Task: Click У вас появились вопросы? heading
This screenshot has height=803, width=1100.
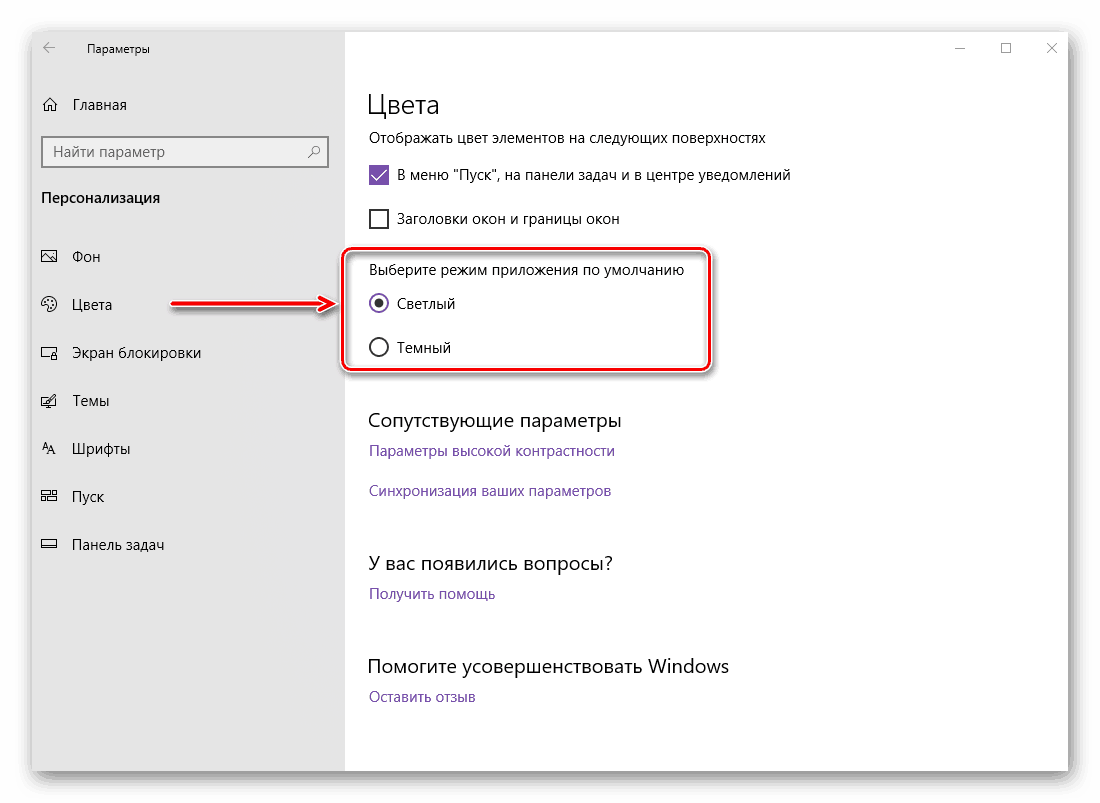Action: point(490,563)
